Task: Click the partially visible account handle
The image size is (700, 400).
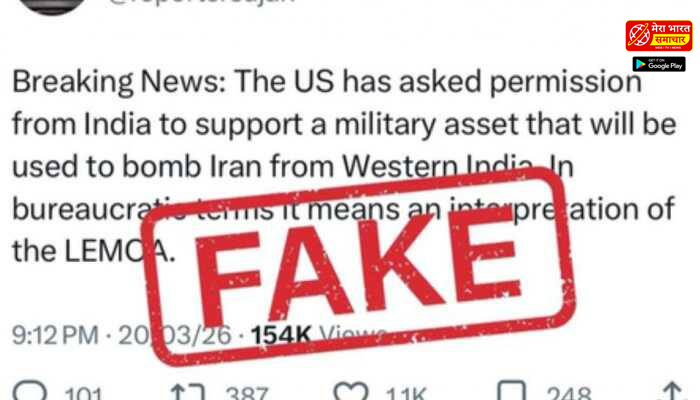Action: point(201,2)
